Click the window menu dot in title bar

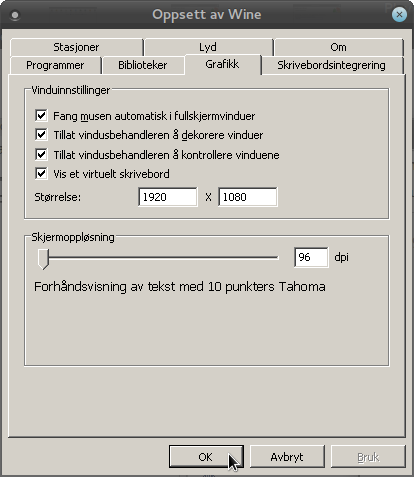(x=15, y=15)
